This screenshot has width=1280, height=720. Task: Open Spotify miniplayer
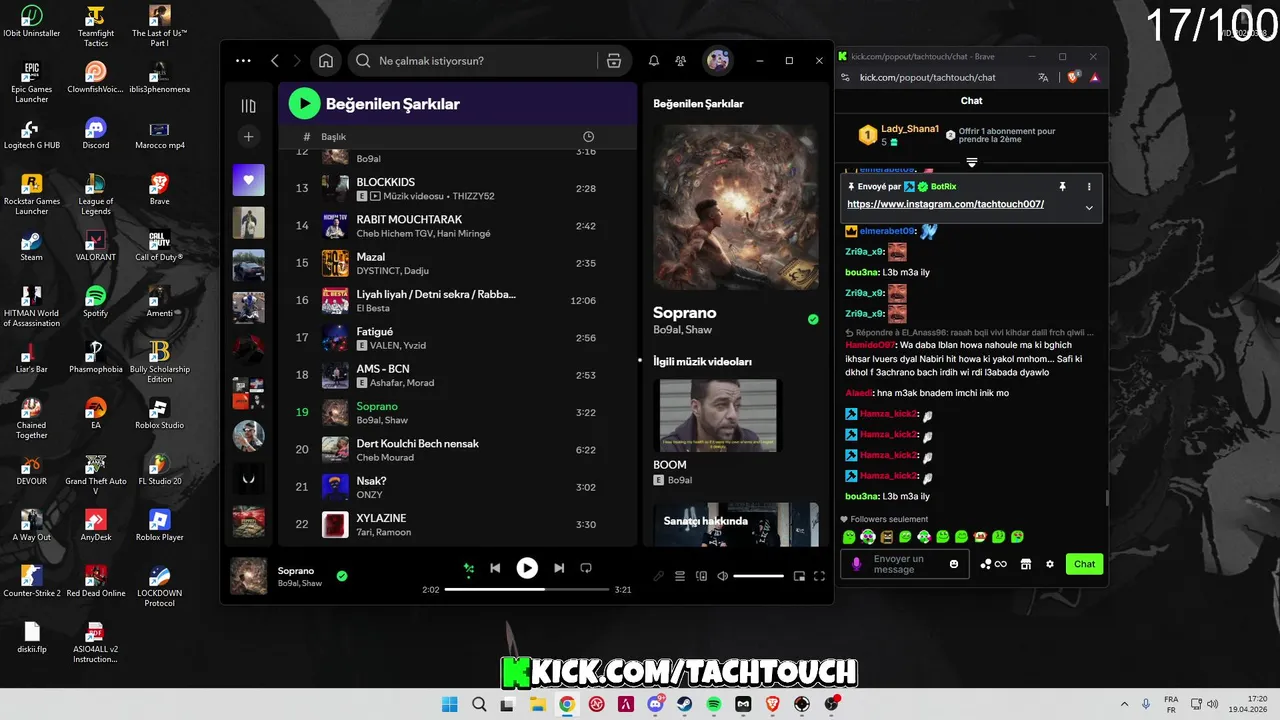(x=799, y=576)
